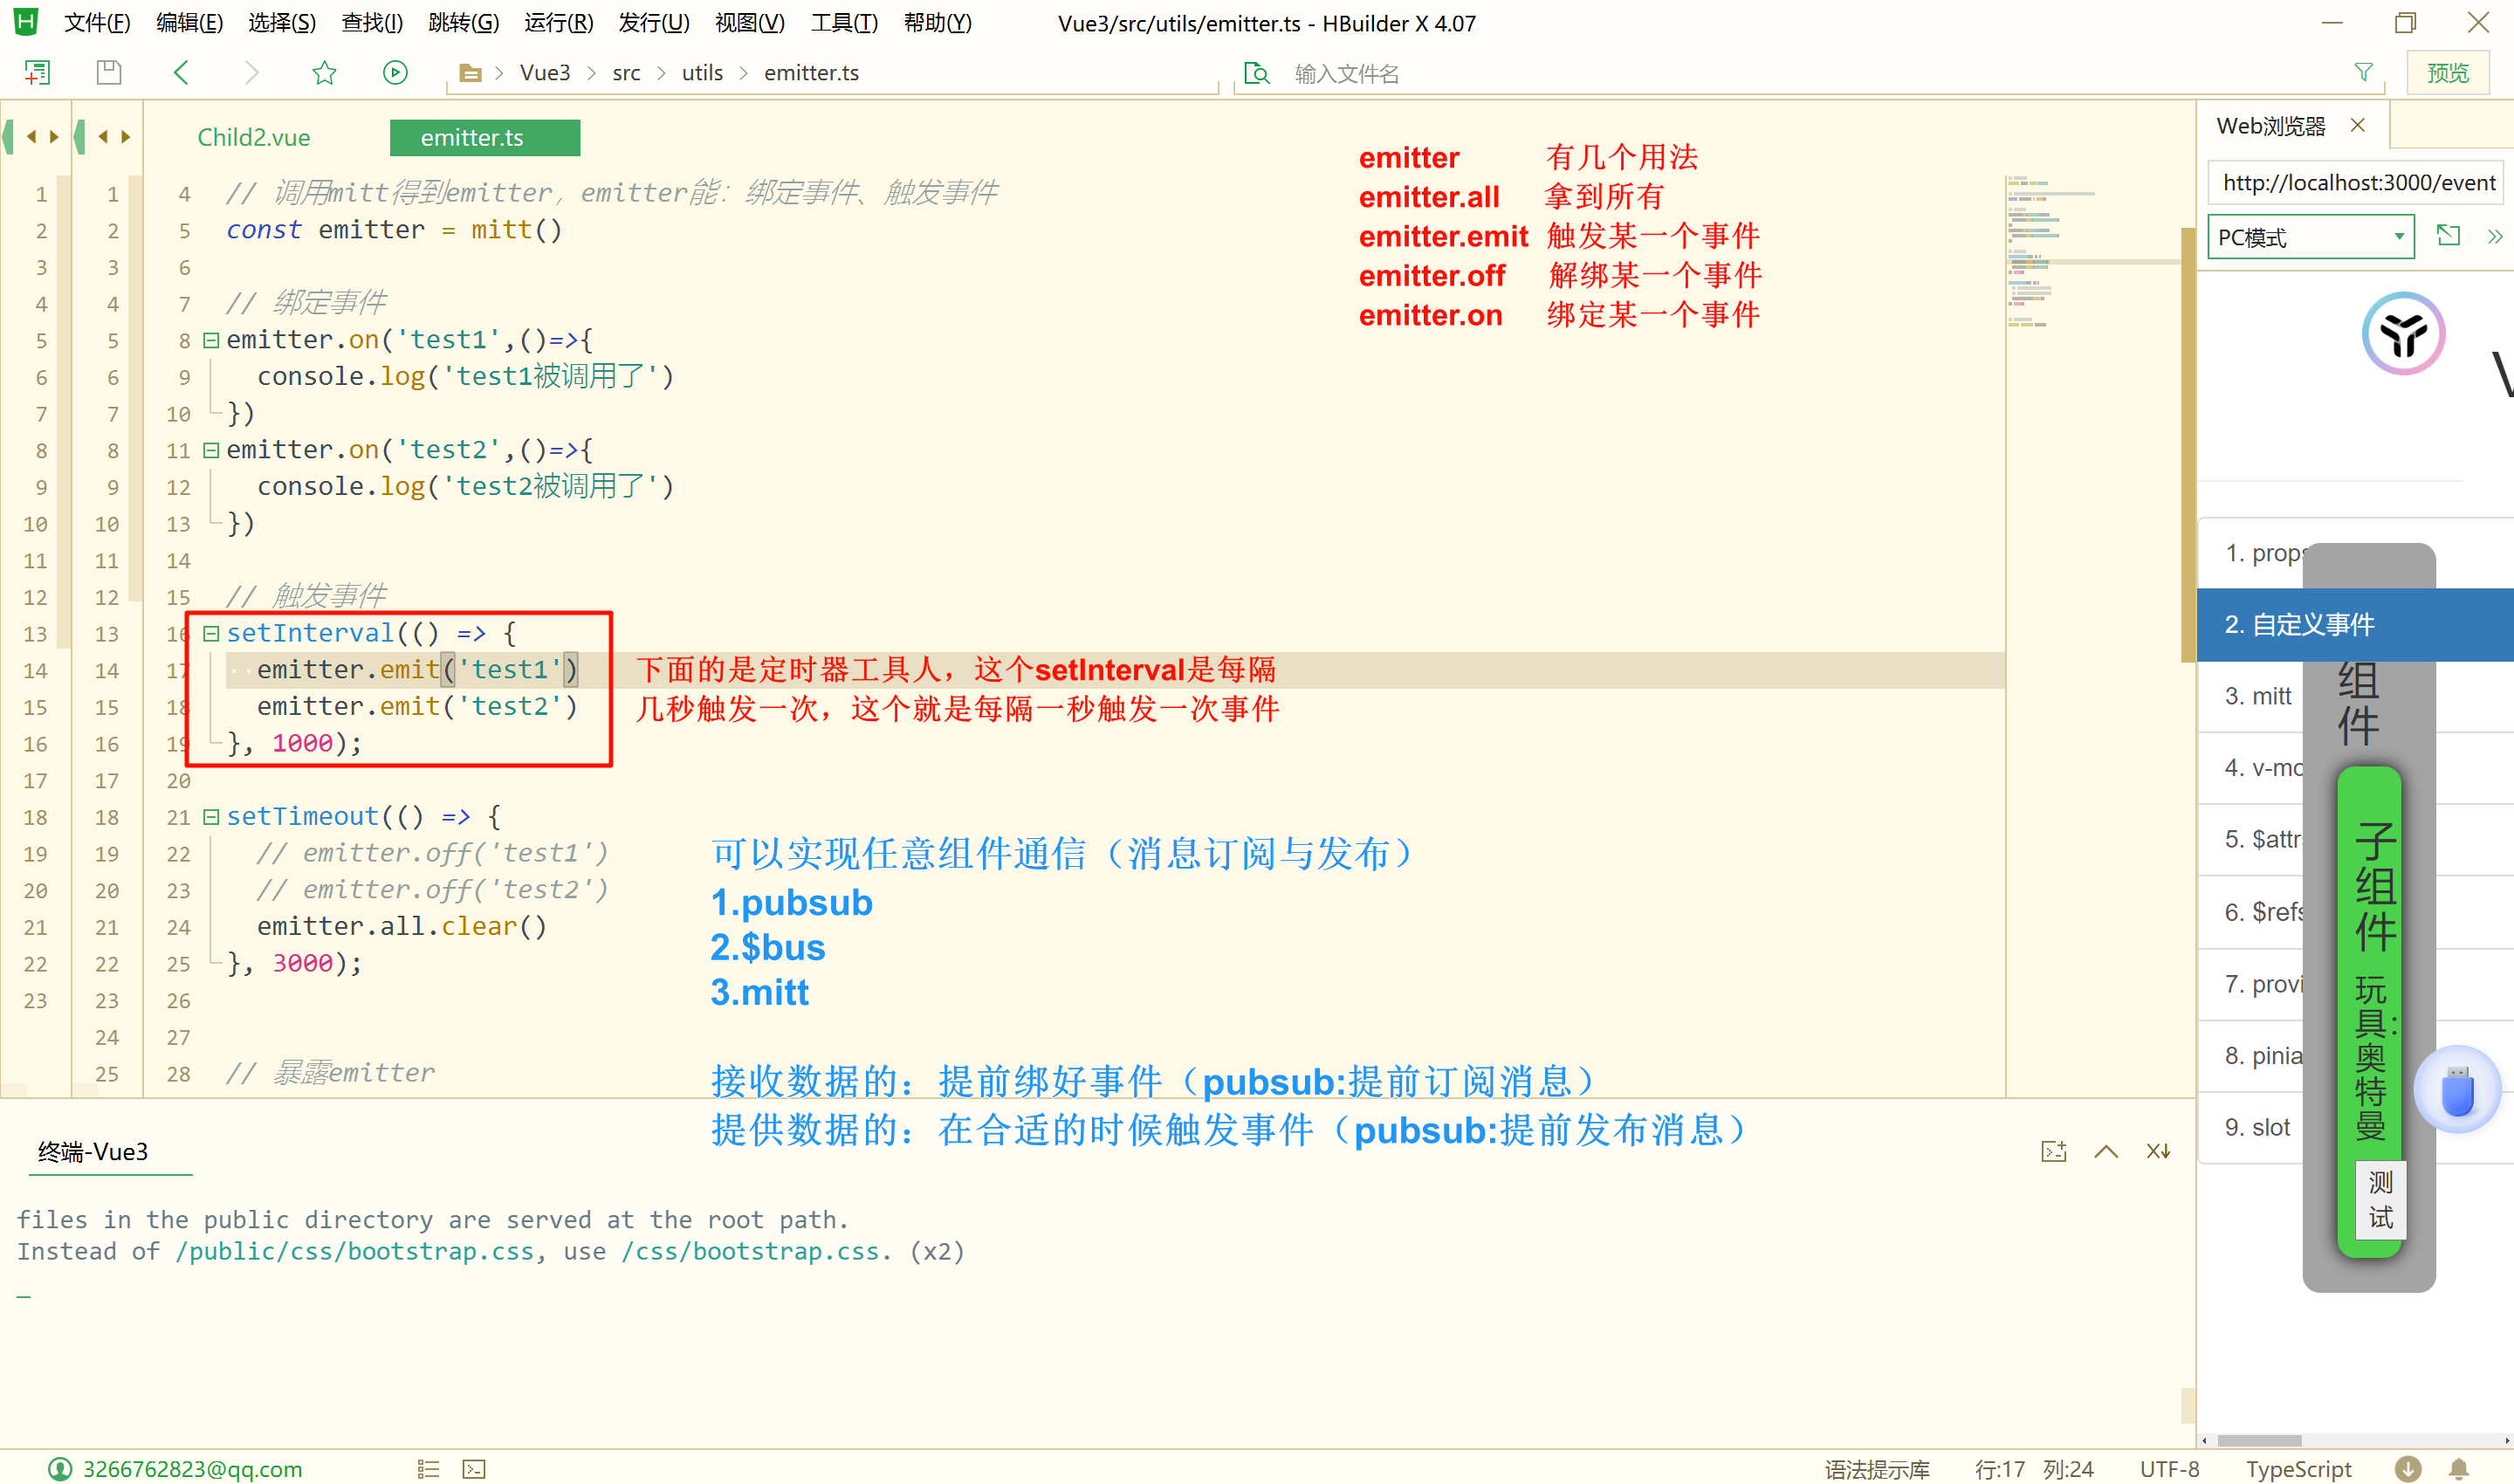Toggle fold on emitter.on test1 block
Image resolution: width=2514 pixels, height=1484 pixels.
pyautogui.click(x=211, y=340)
